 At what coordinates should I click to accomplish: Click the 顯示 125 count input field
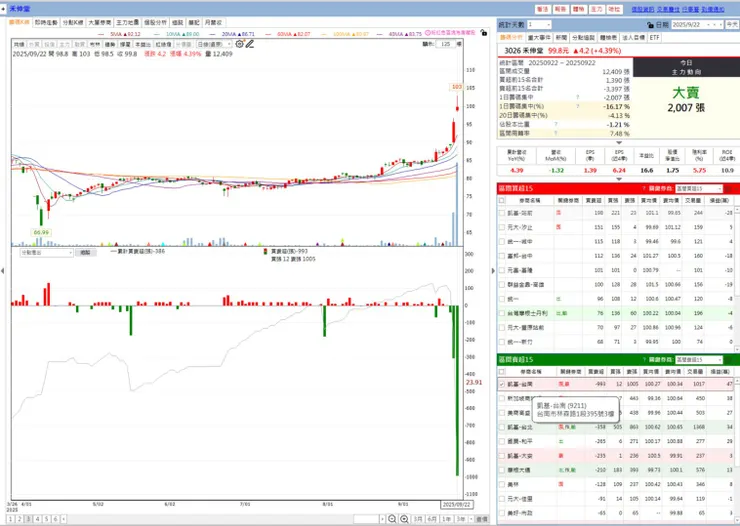pos(446,44)
